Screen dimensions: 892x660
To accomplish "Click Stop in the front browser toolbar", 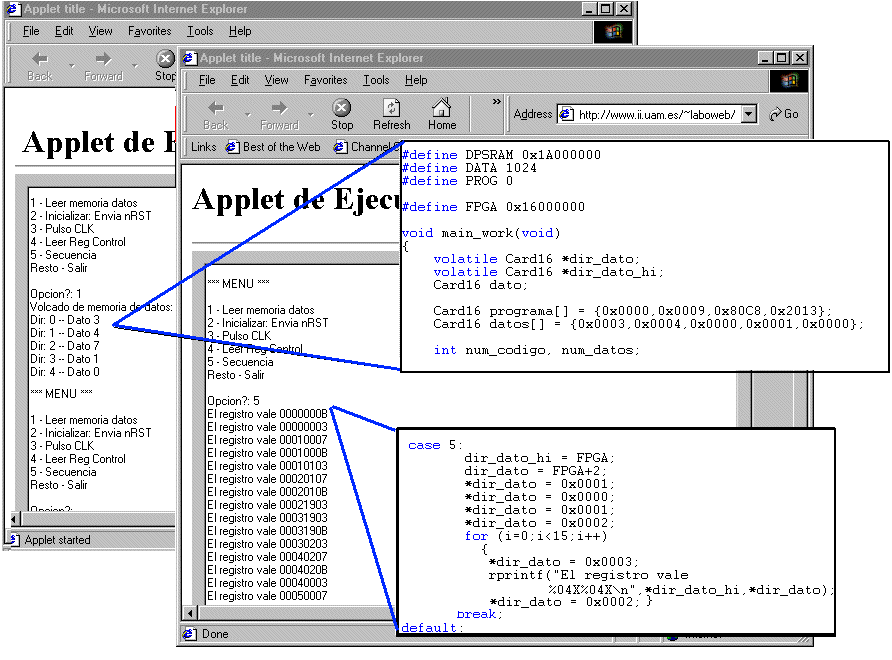I will coord(342,115).
